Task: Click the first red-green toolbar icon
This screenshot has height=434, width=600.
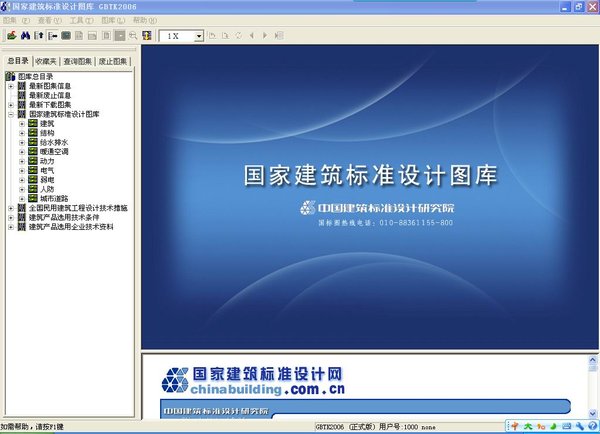Action: [11, 36]
